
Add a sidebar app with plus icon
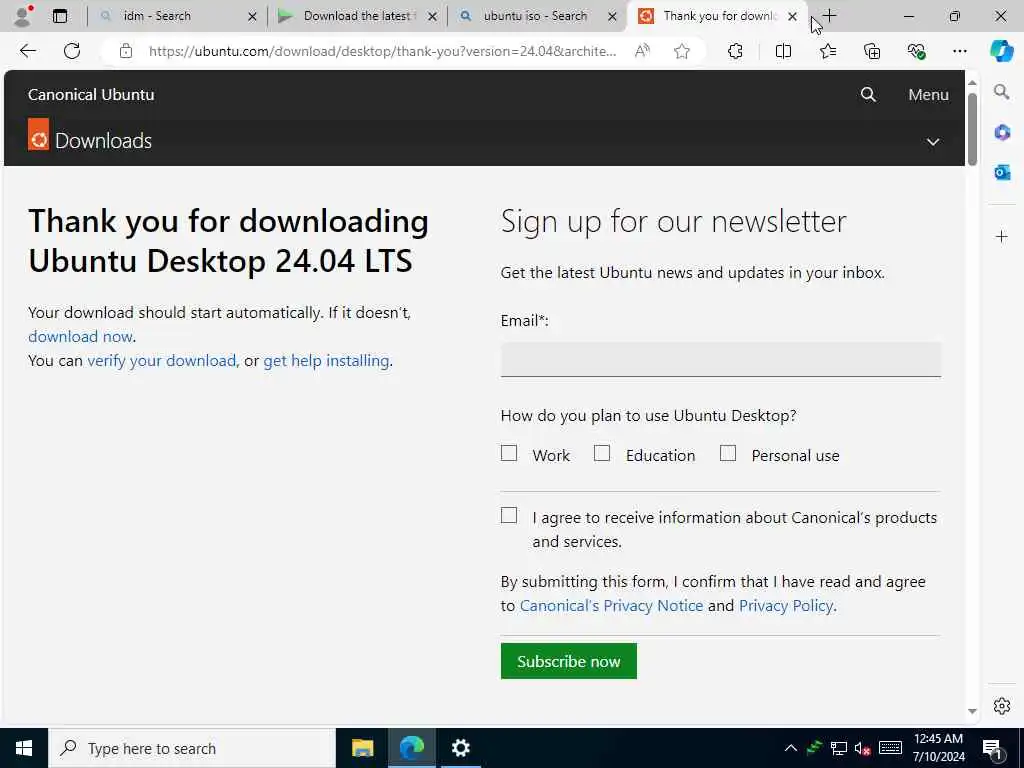tap(1002, 236)
